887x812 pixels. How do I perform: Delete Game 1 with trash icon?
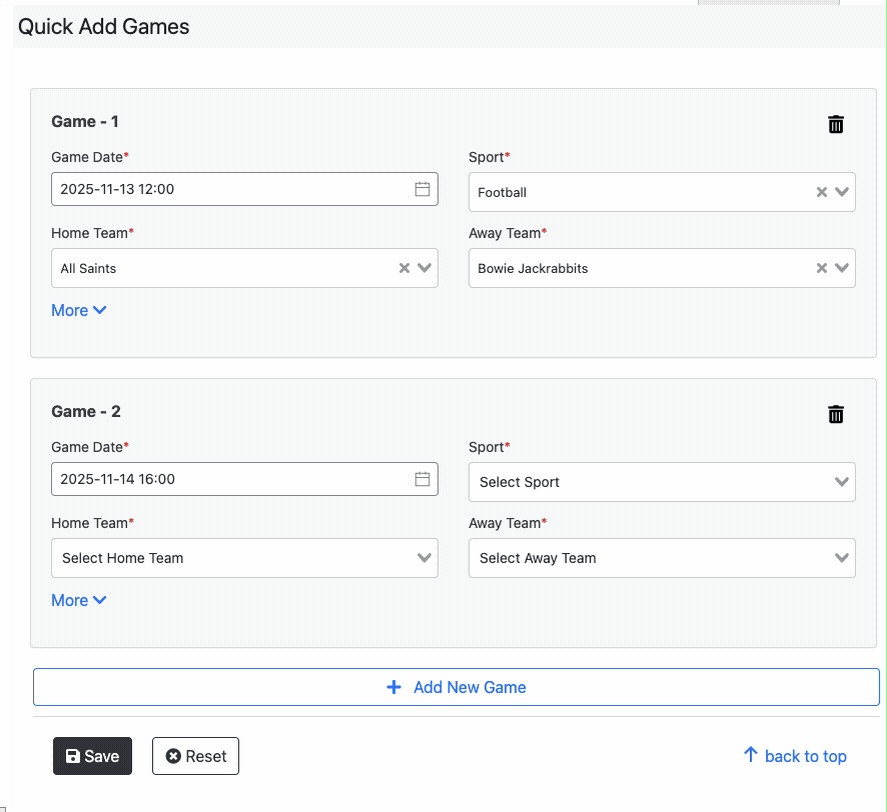pos(836,124)
